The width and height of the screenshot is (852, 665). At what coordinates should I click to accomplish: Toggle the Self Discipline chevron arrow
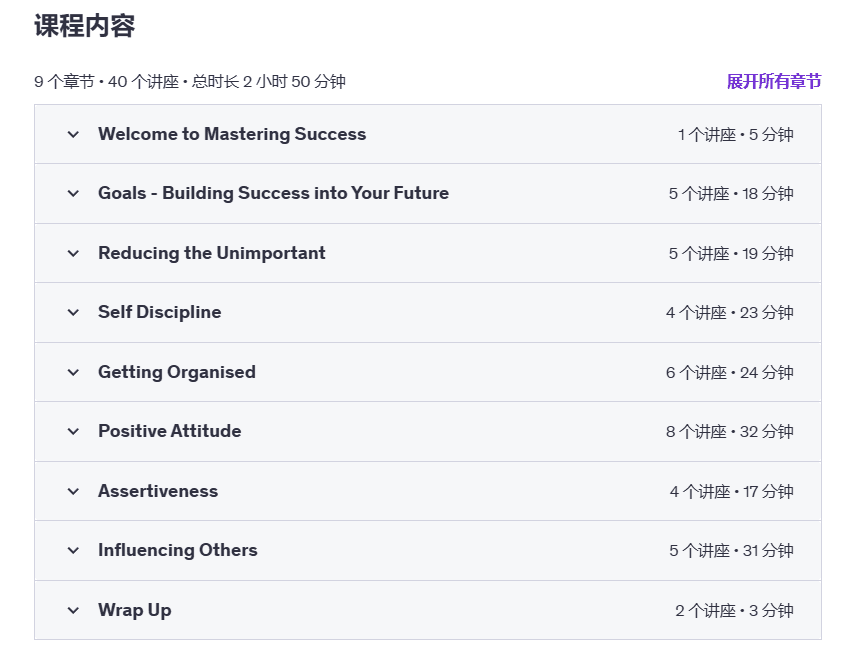pos(73,313)
